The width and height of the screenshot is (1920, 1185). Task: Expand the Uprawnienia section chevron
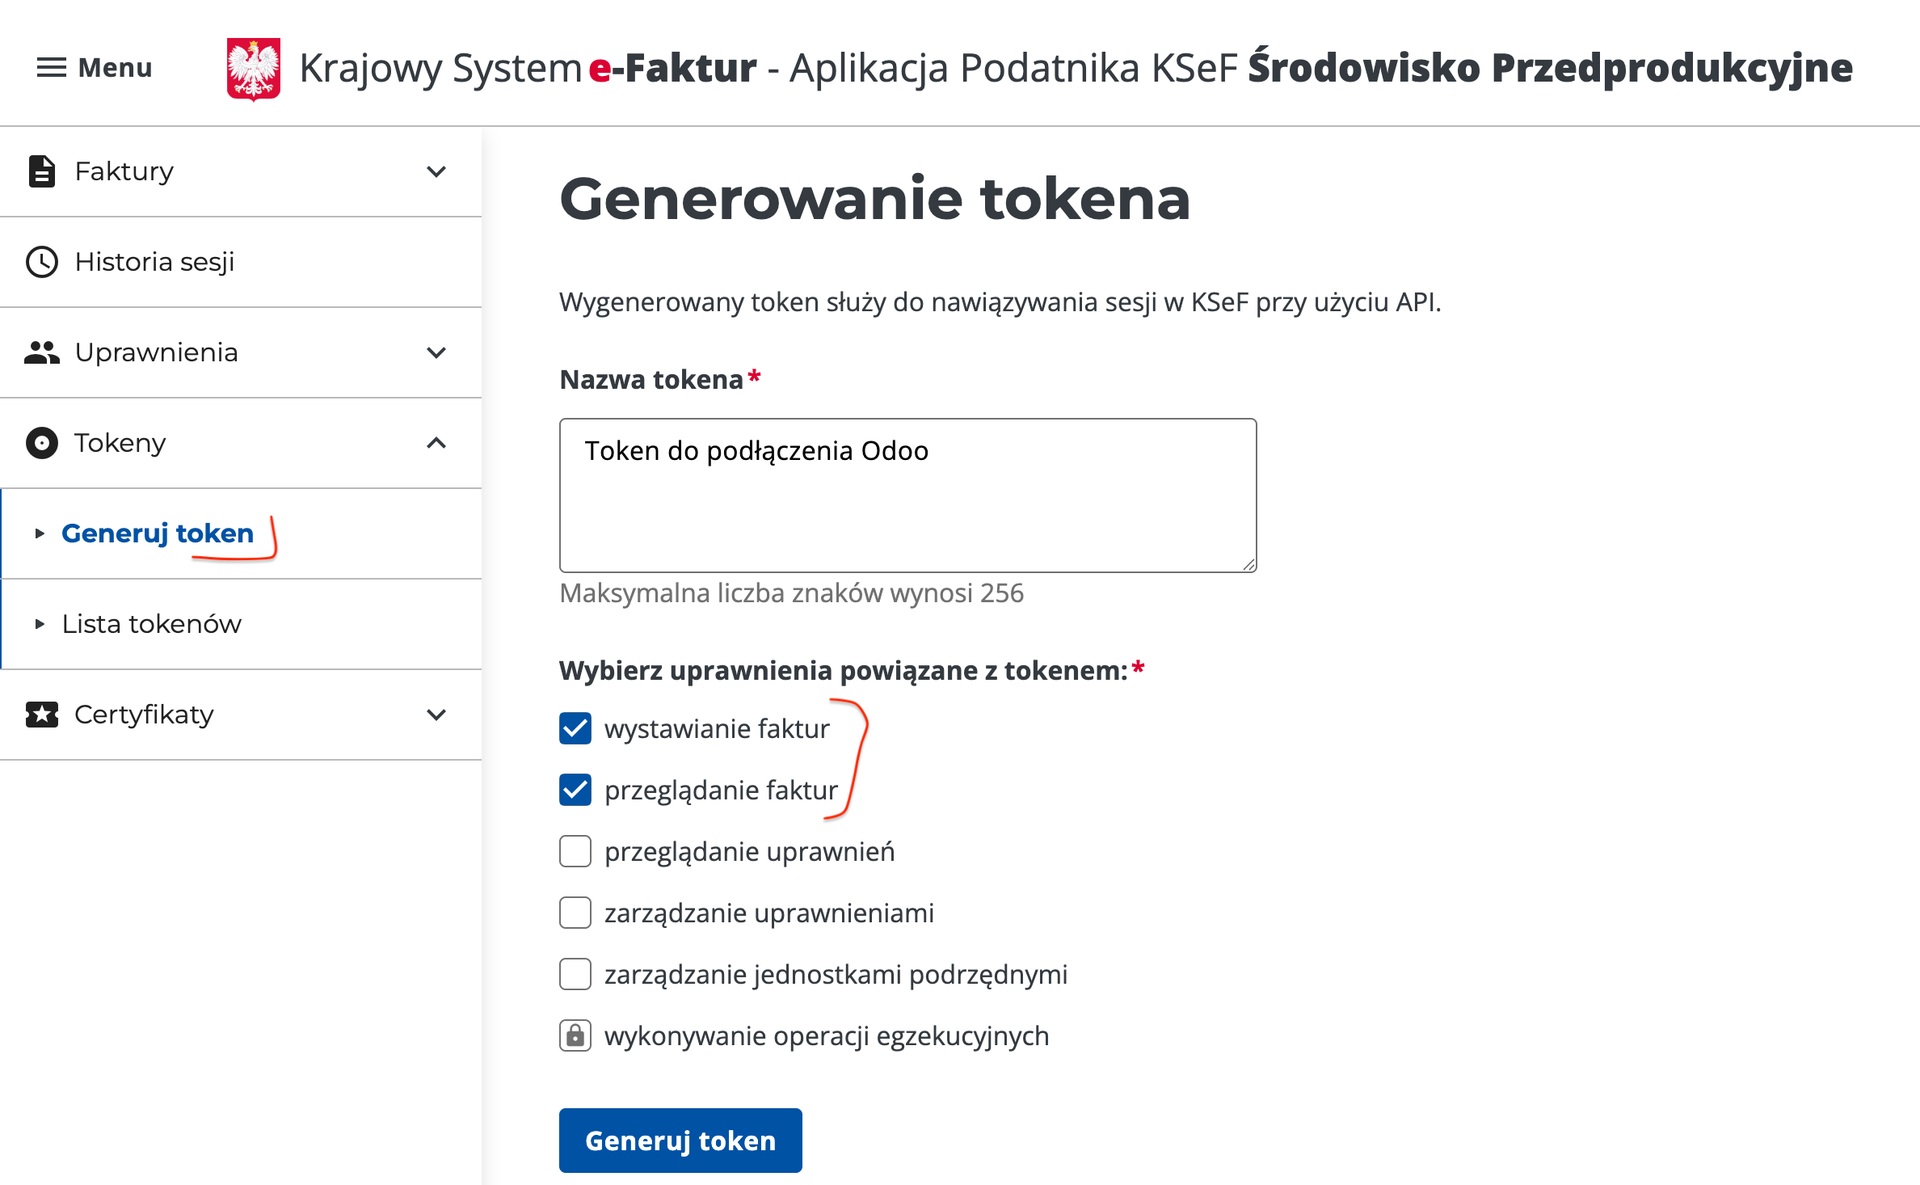pos(436,353)
